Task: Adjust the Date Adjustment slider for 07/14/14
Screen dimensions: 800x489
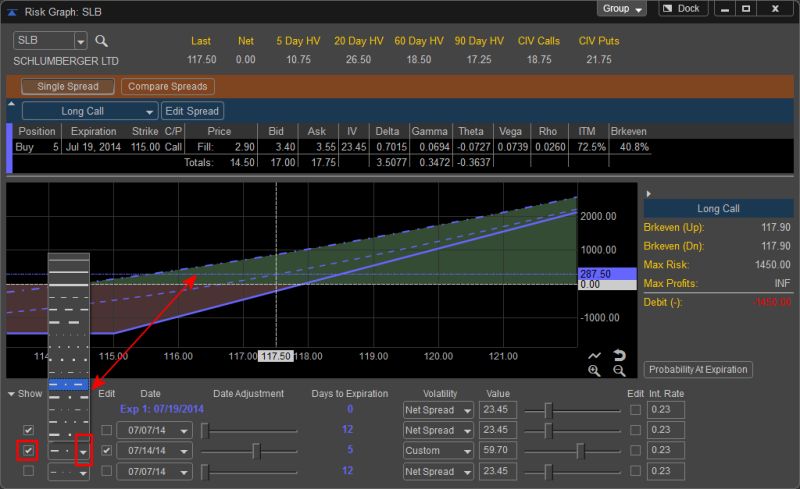Action: [256, 451]
